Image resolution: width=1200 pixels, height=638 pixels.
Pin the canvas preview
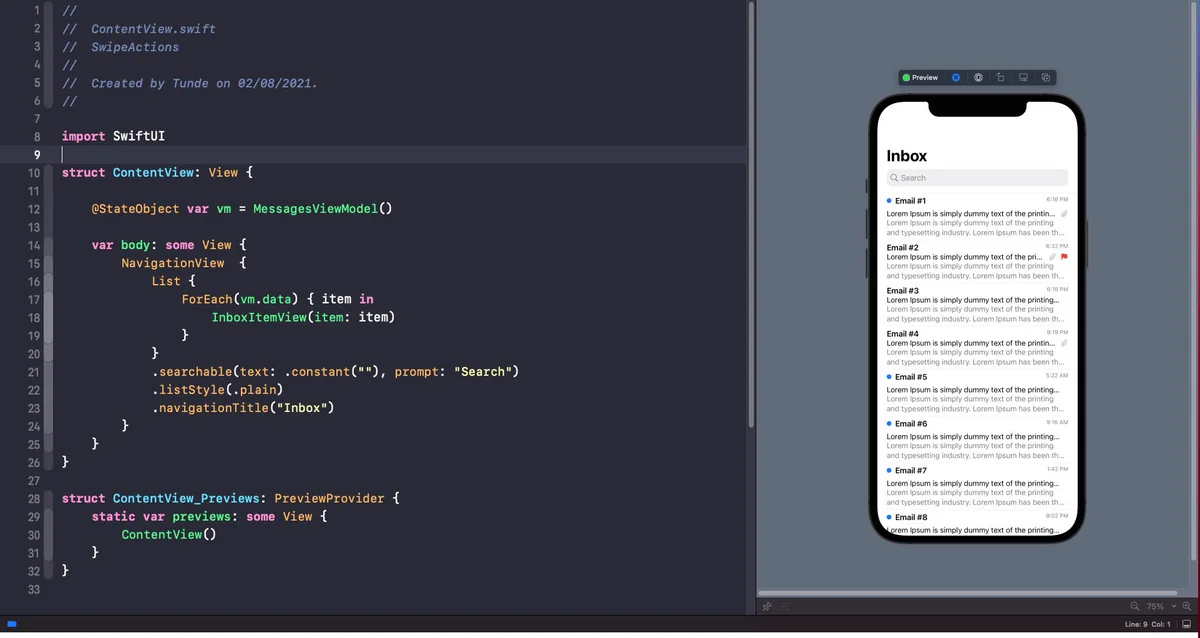(767, 606)
